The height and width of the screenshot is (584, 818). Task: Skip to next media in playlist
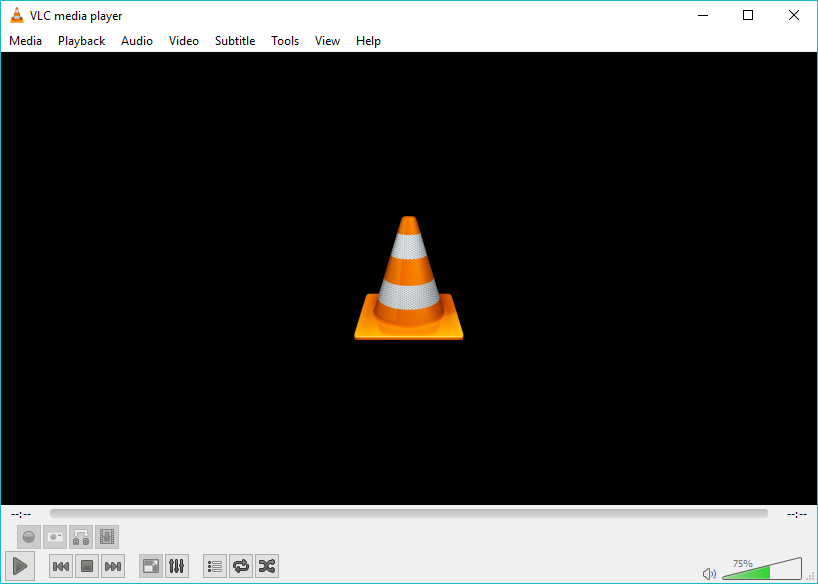[113, 566]
